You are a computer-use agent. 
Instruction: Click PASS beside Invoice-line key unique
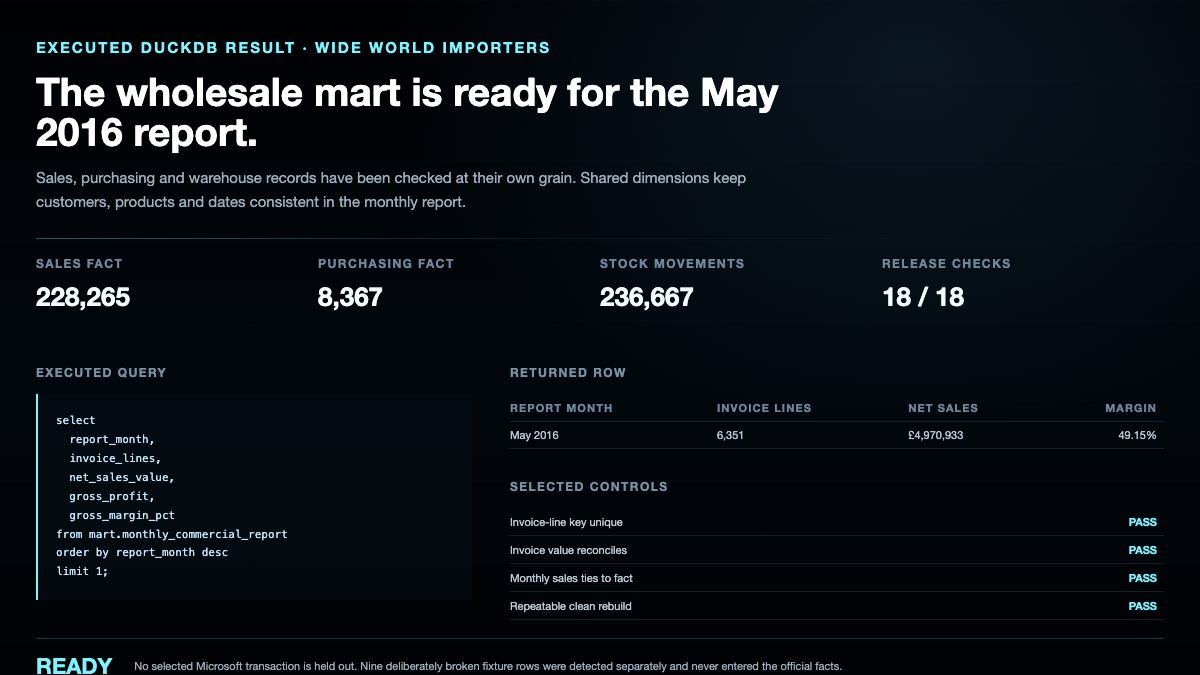click(1143, 522)
